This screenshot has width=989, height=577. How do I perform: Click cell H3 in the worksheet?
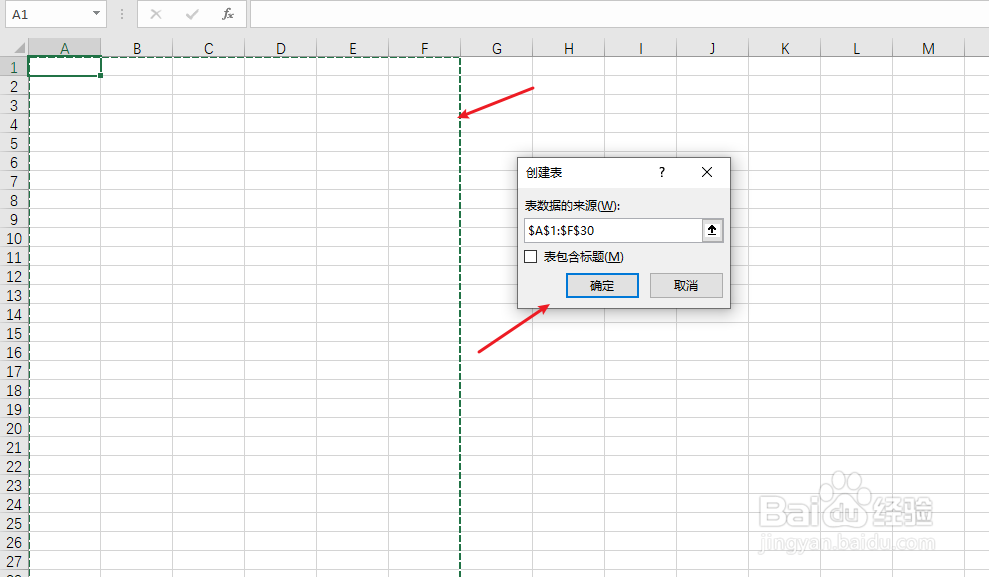(569, 105)
